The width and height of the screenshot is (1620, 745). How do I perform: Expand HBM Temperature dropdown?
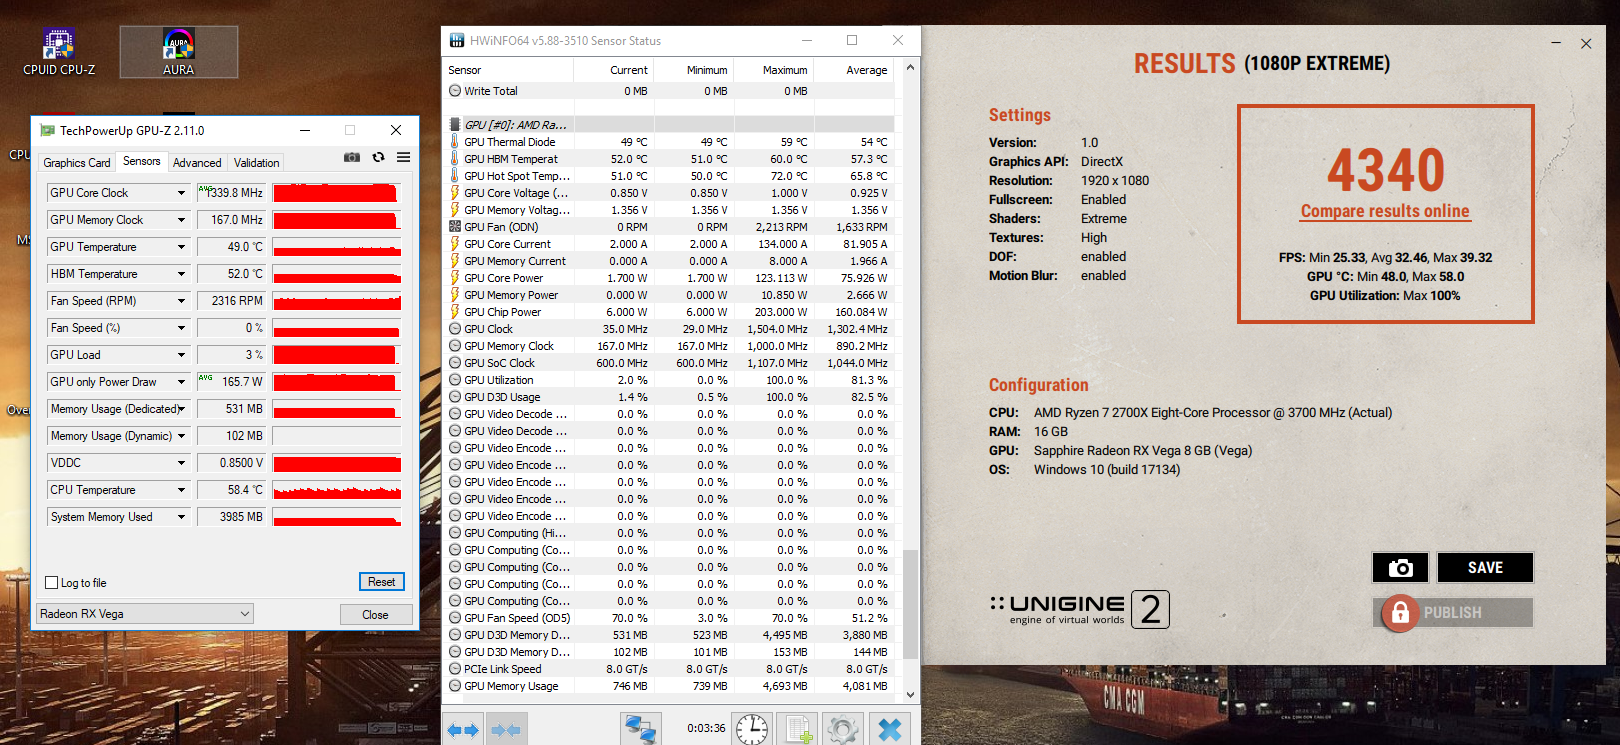click(x=181, y=274)
